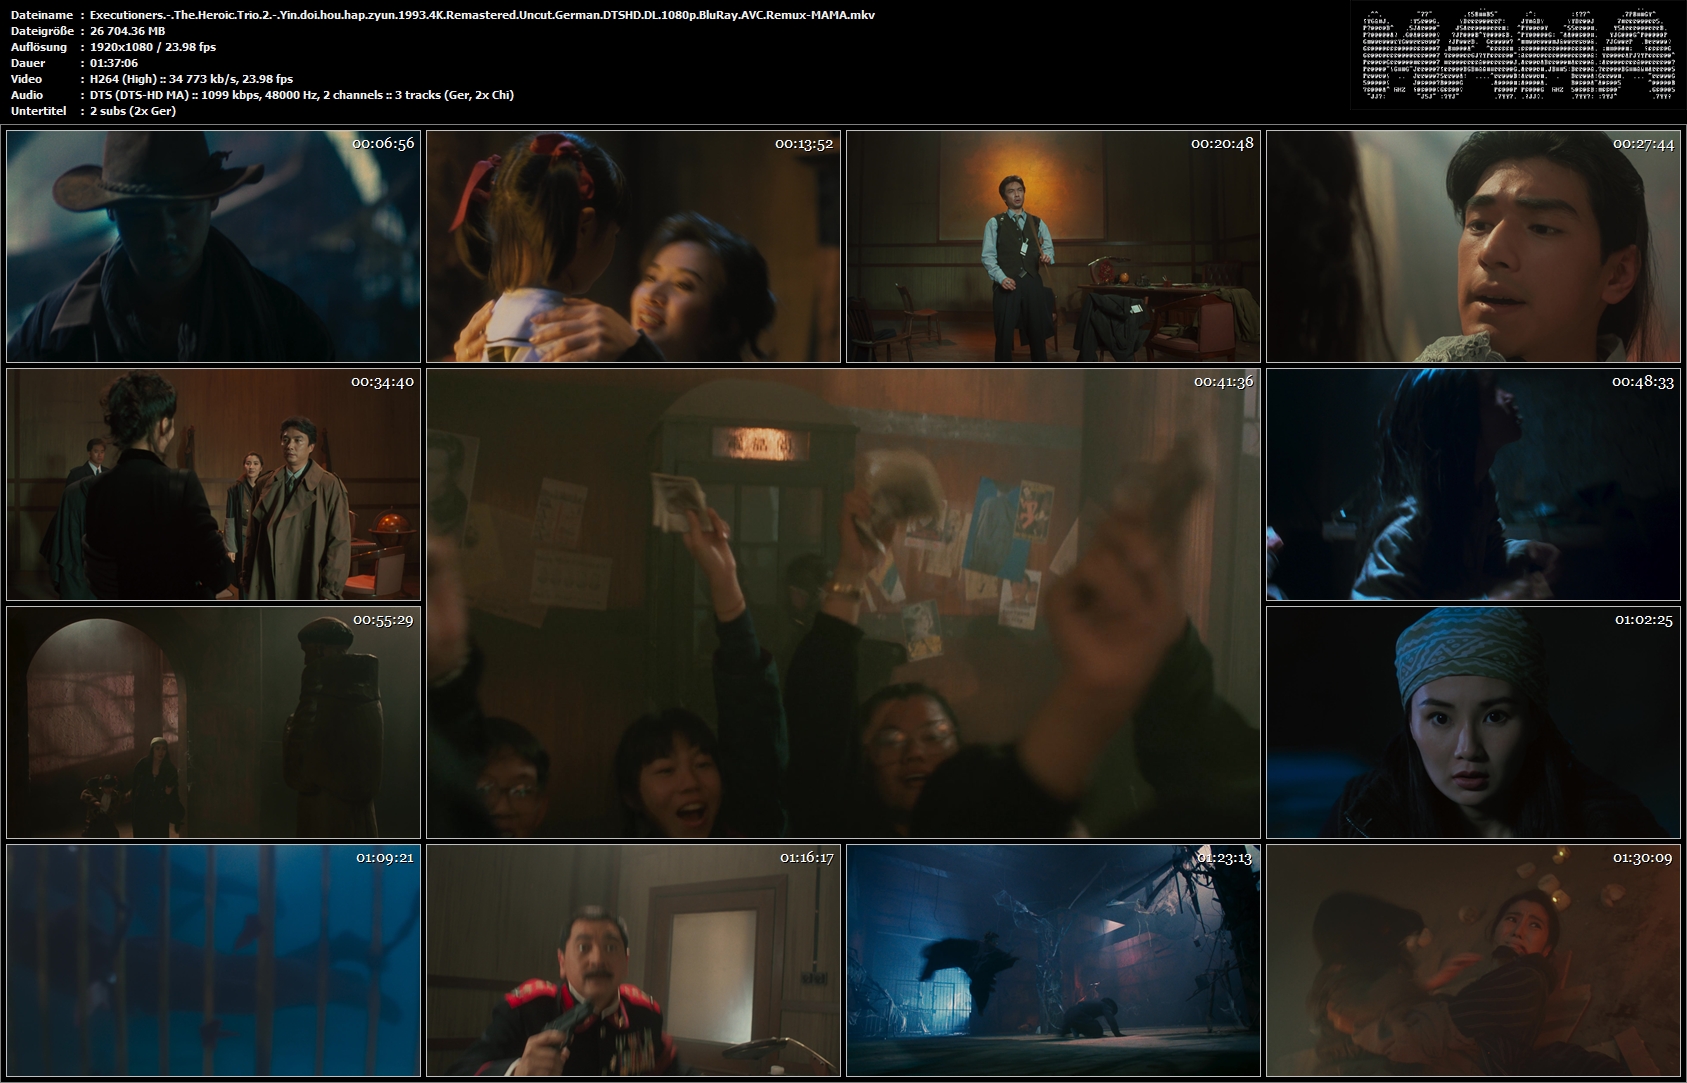Click the '01:37:06' duration value

114,63
